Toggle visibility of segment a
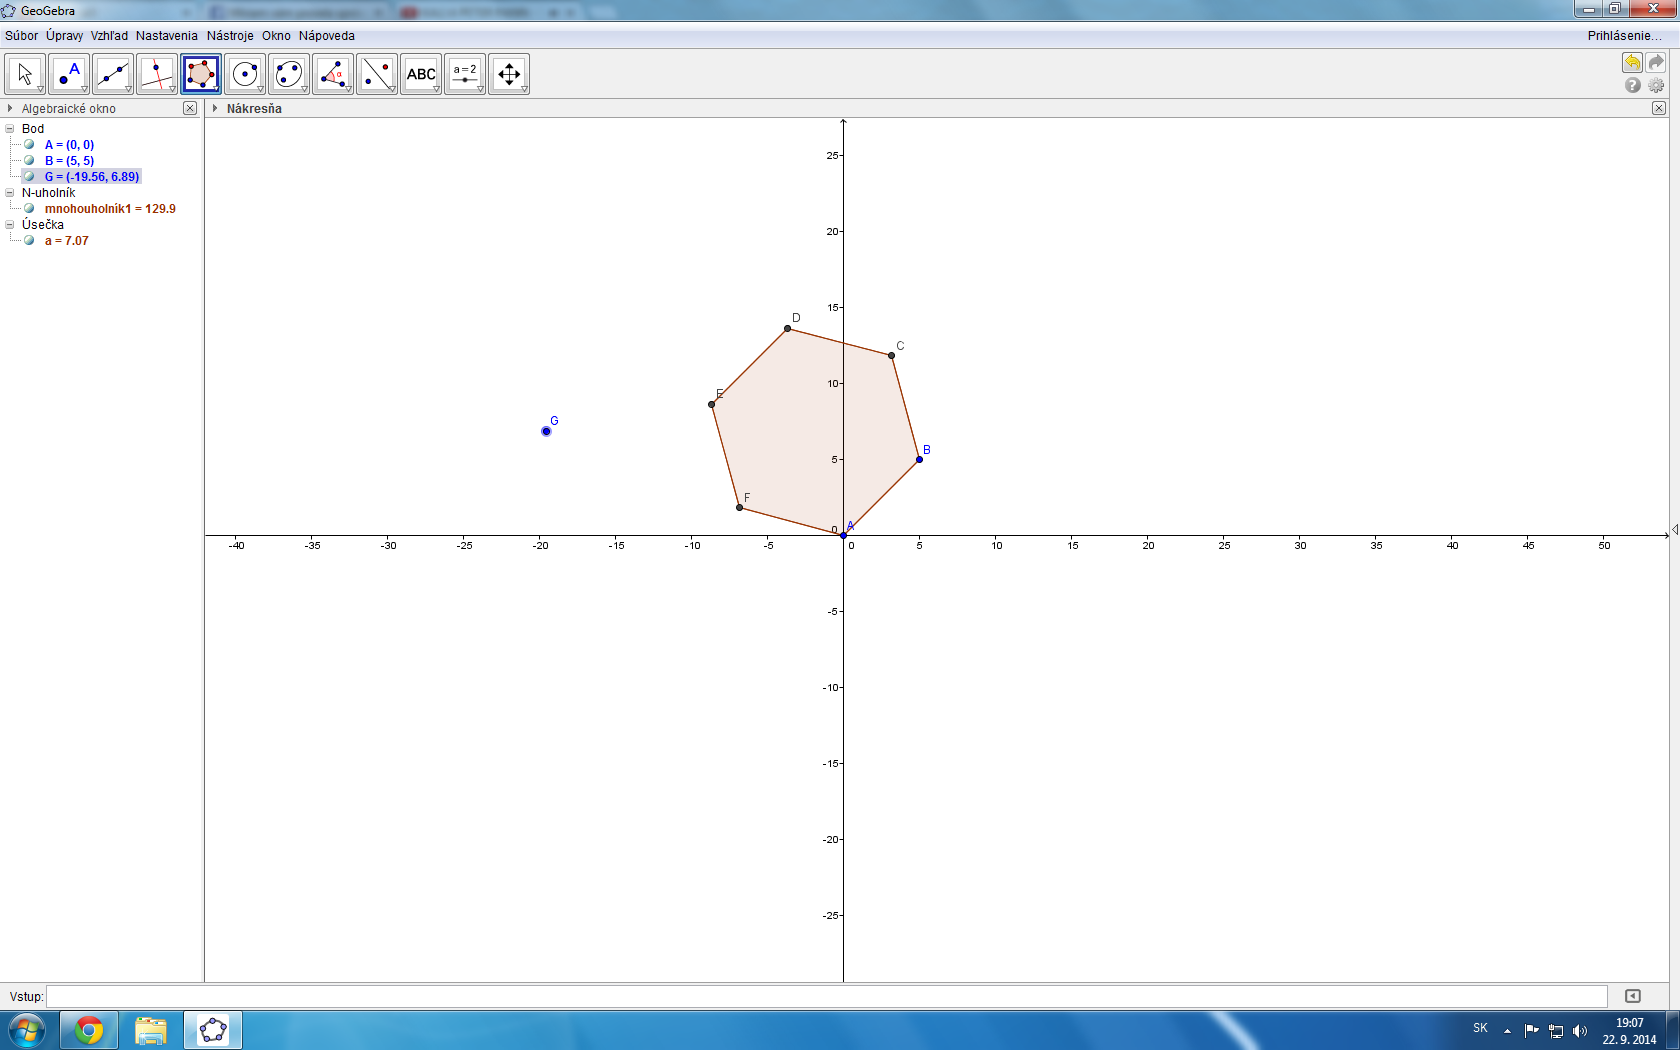The height and width of the screenshot is (1050, 1680). 29,240
